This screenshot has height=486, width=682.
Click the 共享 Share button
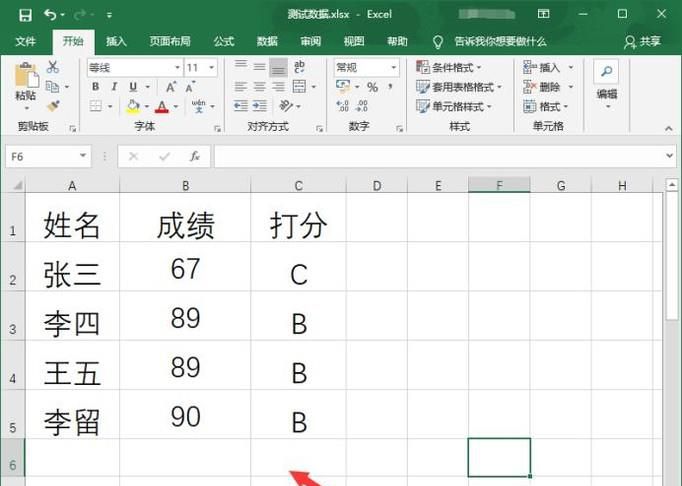point(642,42)
